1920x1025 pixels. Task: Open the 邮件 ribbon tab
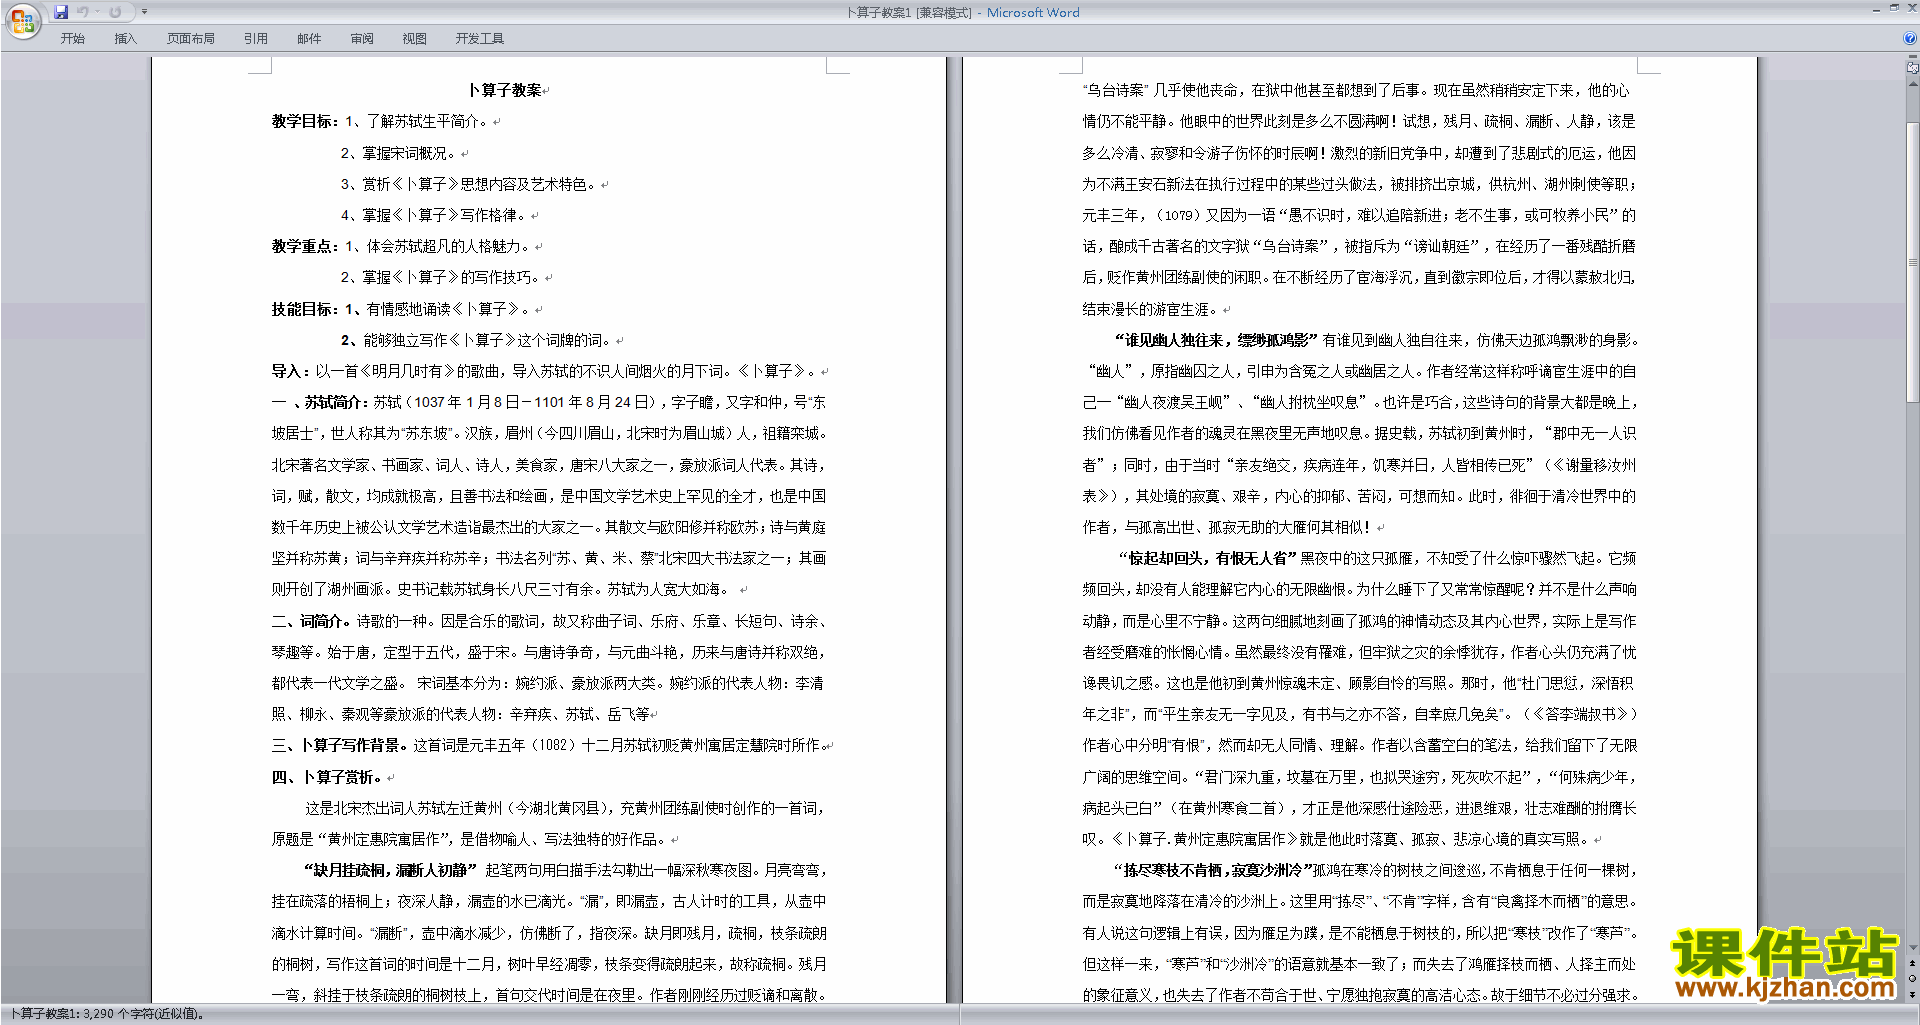point(309,38)
